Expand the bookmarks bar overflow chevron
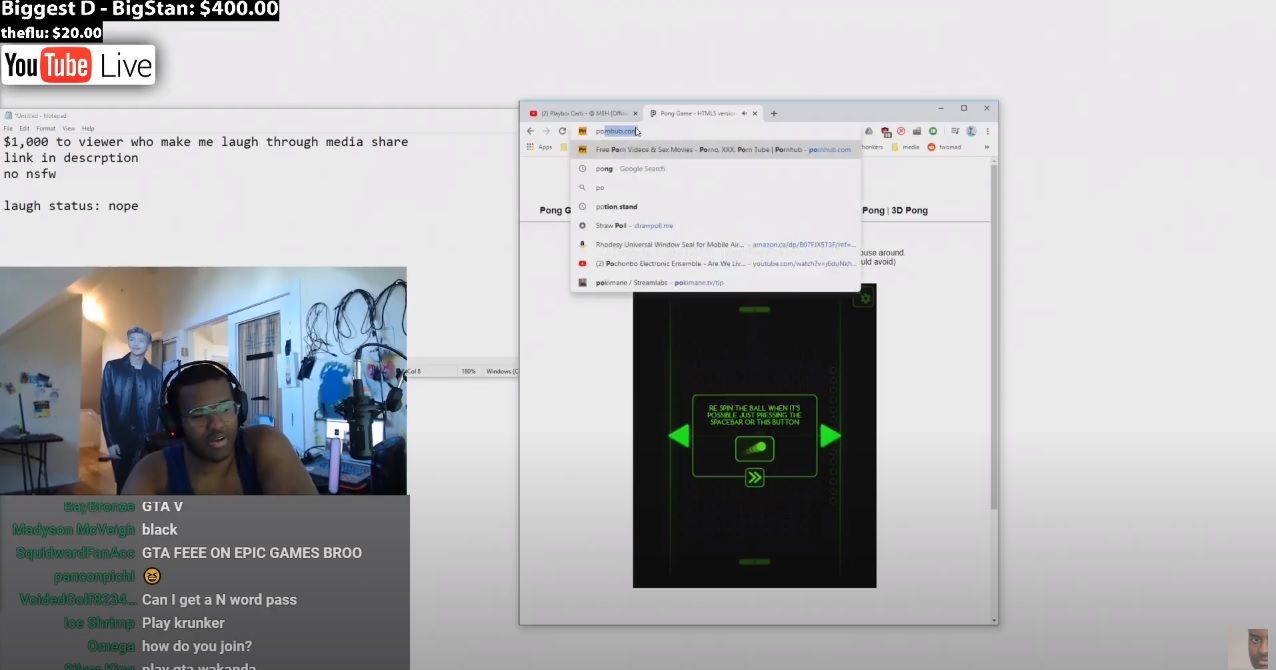Screen dimensions: 1276x670 pos(987,147)
